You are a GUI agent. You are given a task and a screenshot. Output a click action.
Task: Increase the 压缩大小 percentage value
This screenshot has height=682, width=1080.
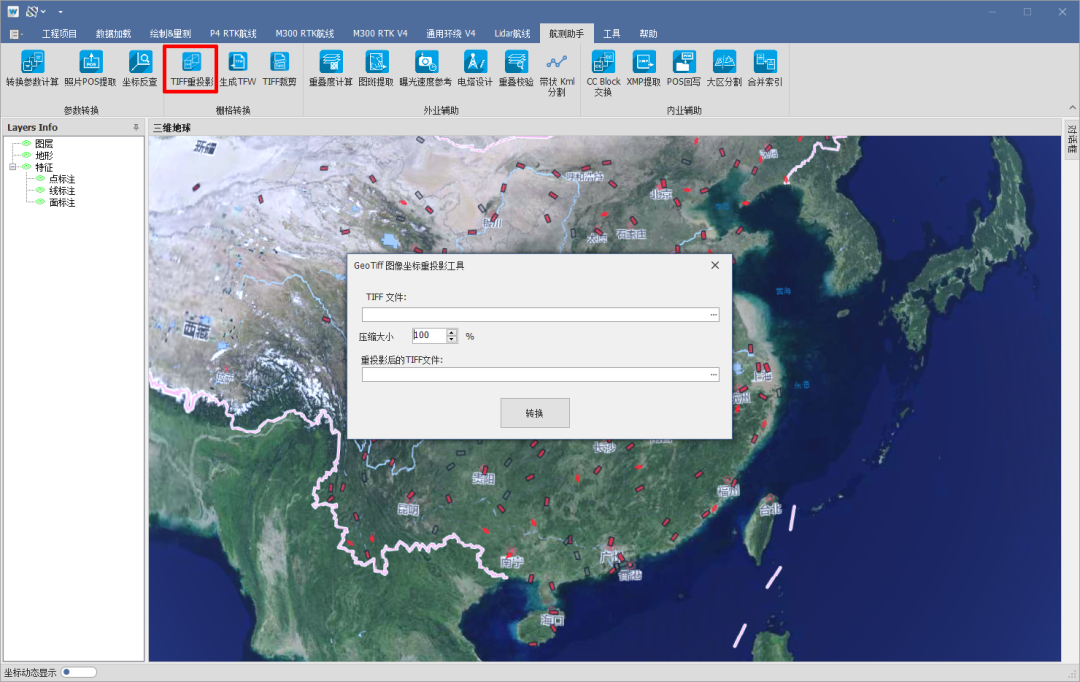[x=452, y=332]
